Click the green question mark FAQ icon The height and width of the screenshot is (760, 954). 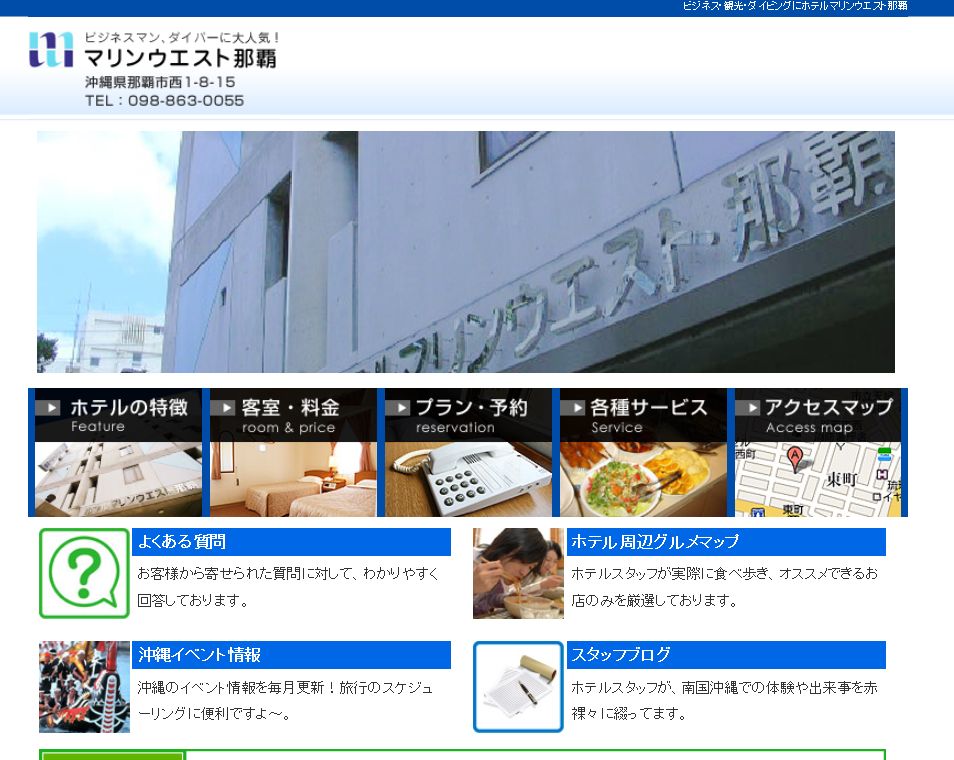click(85, 573)
